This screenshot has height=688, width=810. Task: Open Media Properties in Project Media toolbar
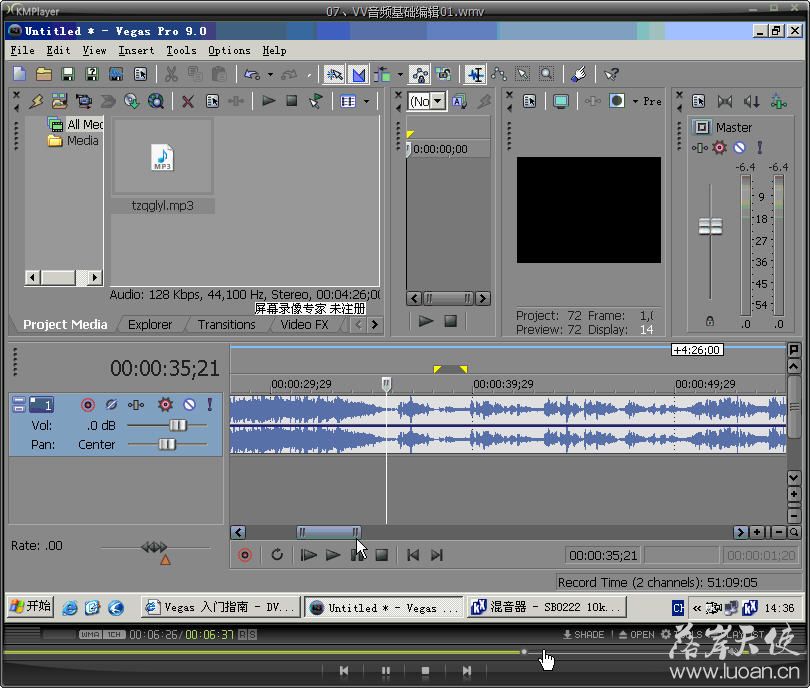pos(212,101)
